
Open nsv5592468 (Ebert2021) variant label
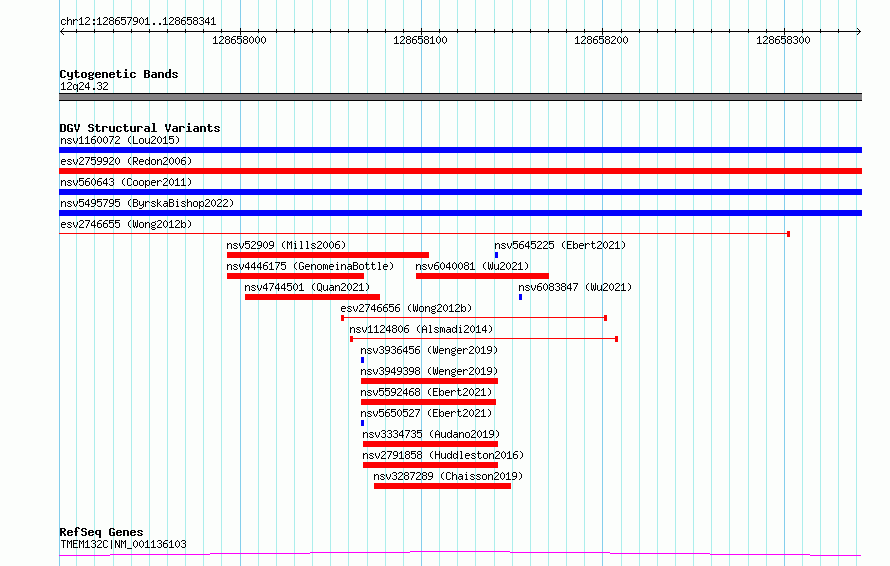426,392
